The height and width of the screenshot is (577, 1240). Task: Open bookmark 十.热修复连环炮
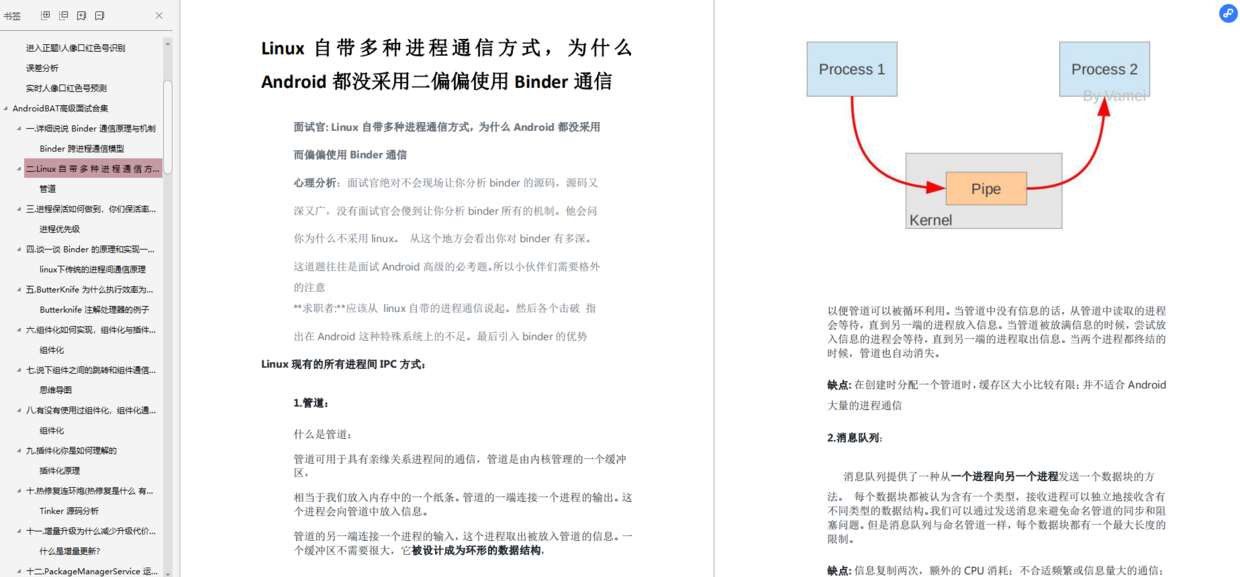[91, 491]
